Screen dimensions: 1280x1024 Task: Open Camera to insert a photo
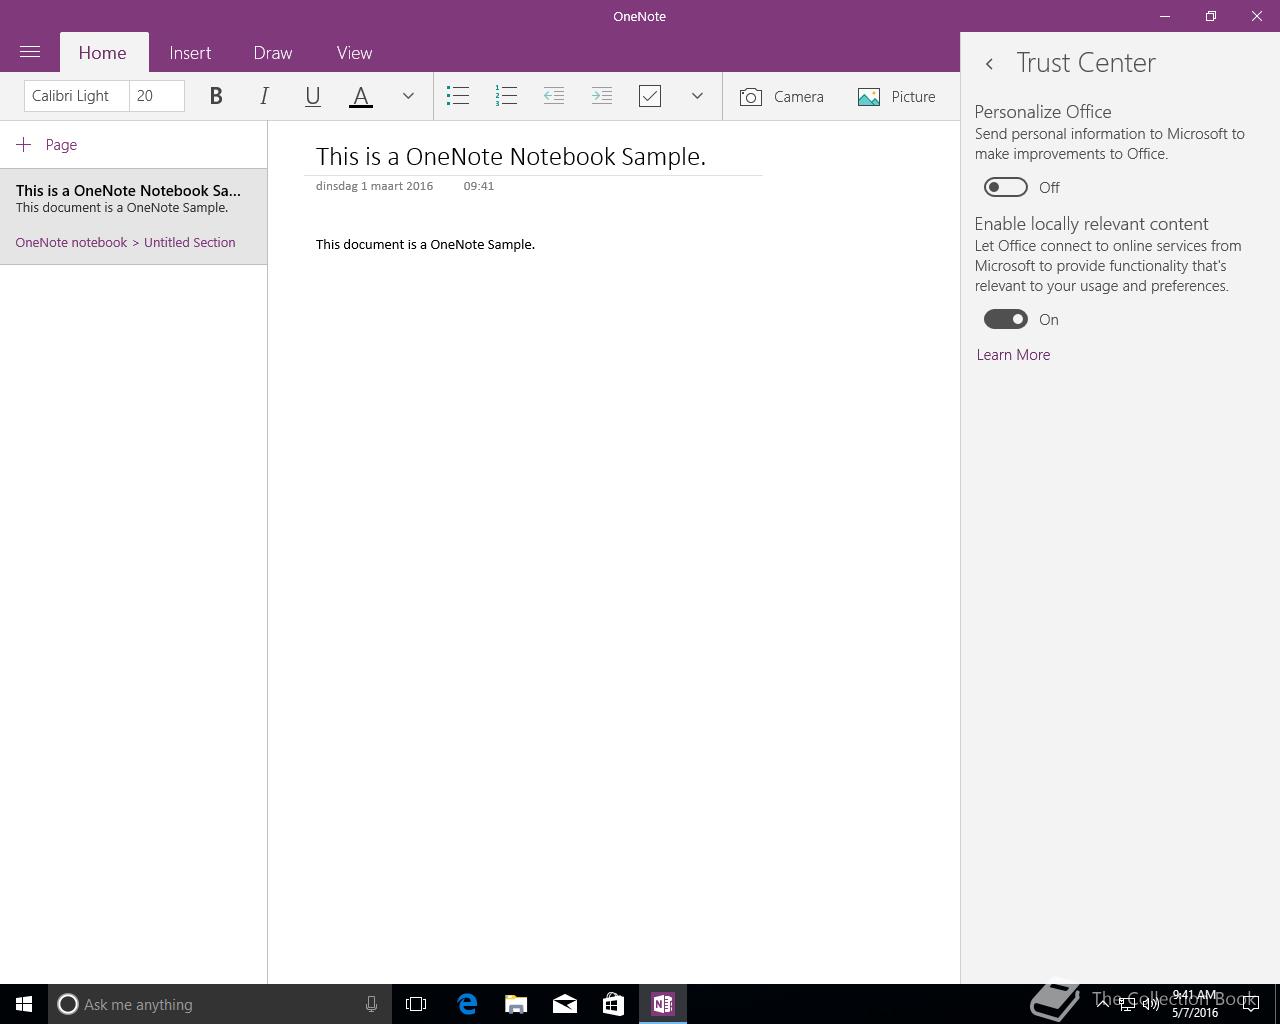pos(782,96)
